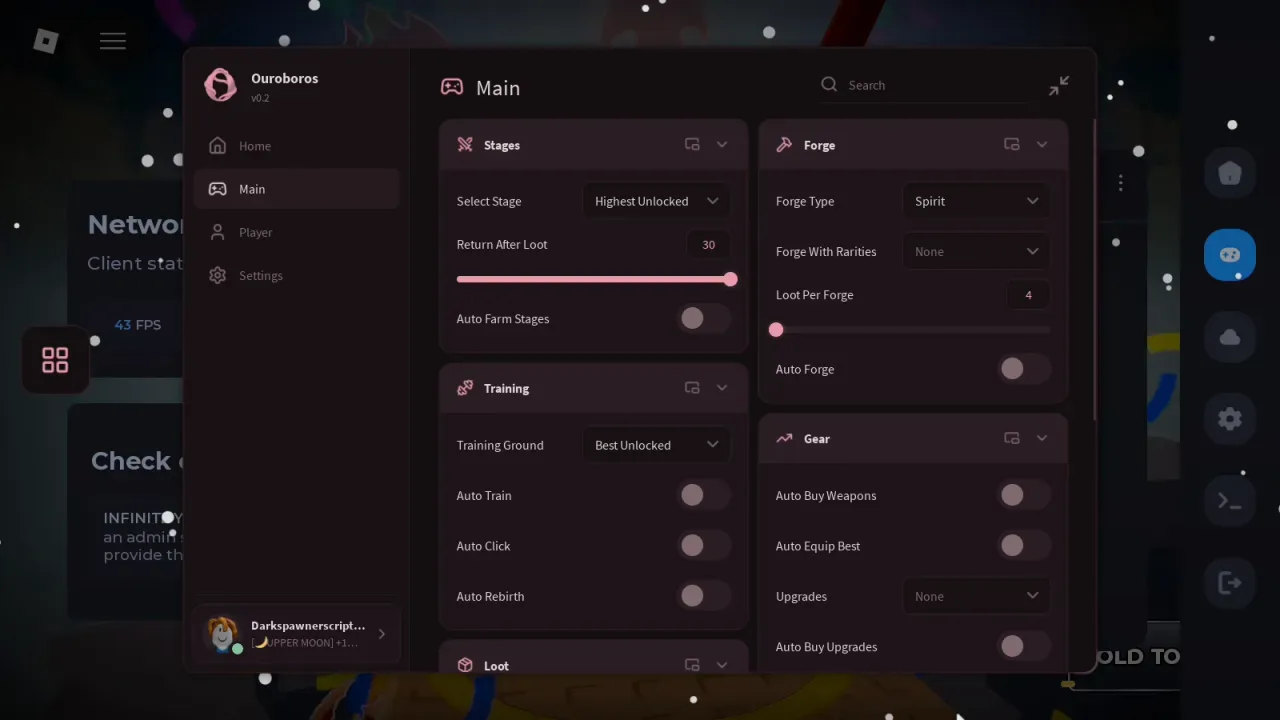Pop out the Loot section window
The width and height of the screenshot is (1280, 720).
coord(692,665)
